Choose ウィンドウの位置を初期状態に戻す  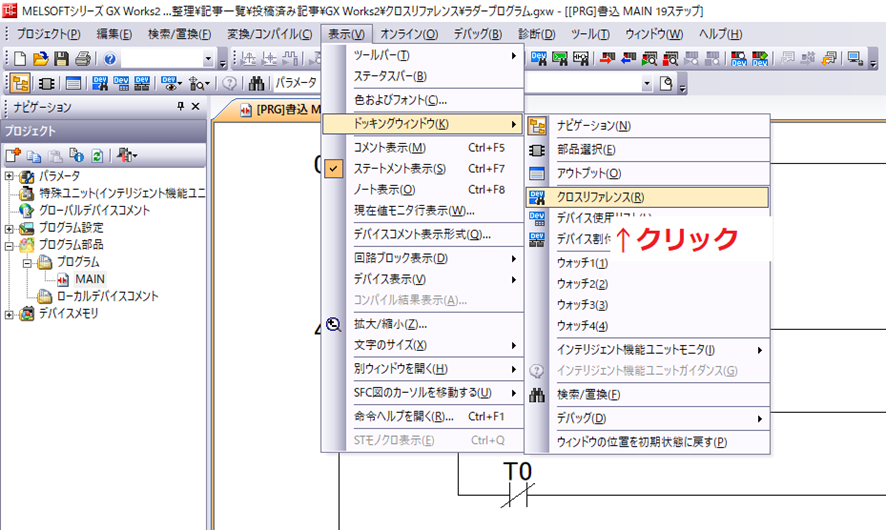(x=648, y=442)
